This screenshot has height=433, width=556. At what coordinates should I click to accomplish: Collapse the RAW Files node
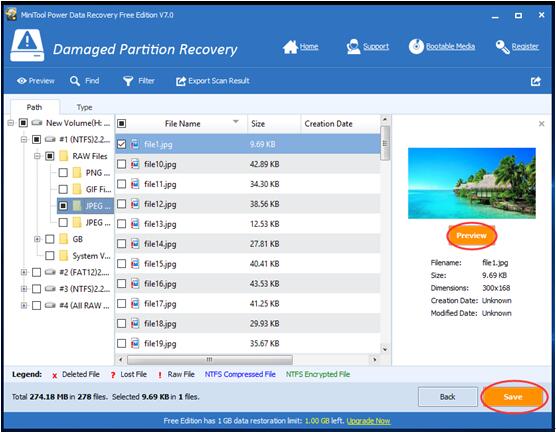[x=37, y=156]
